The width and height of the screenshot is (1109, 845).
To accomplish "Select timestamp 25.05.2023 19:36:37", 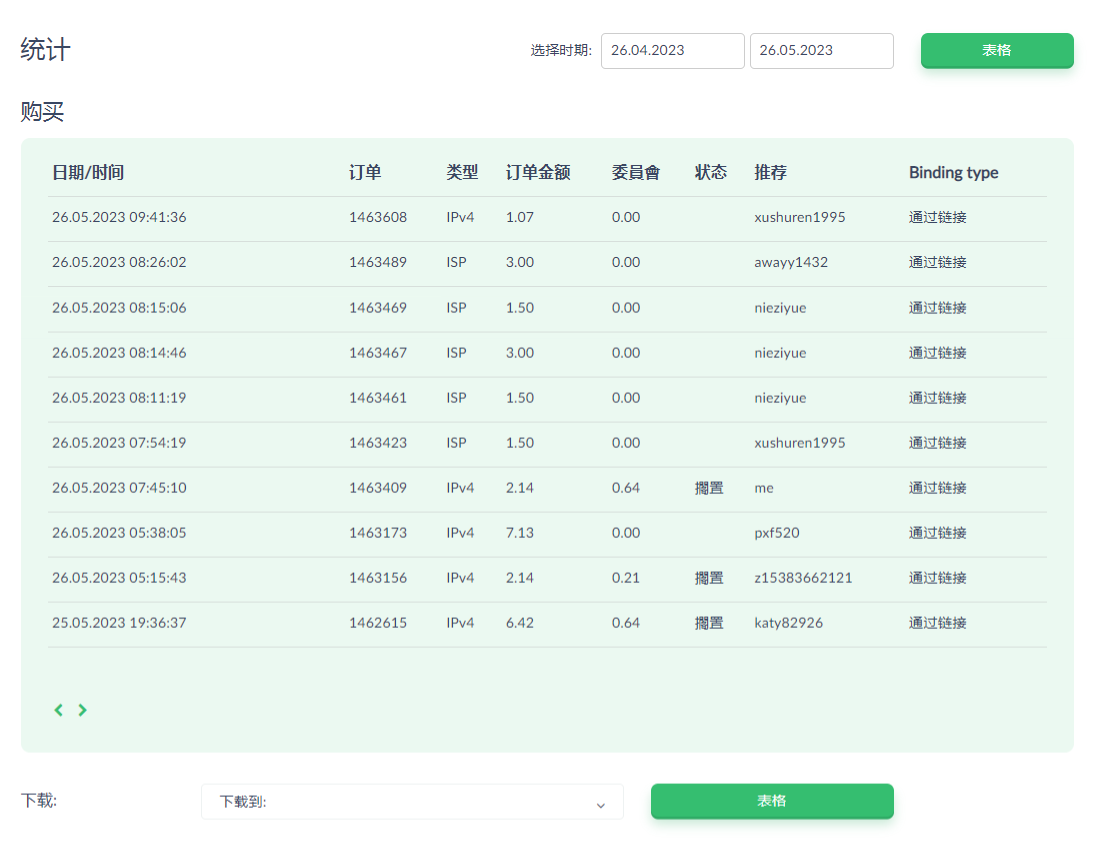I will tap(120, 623).
